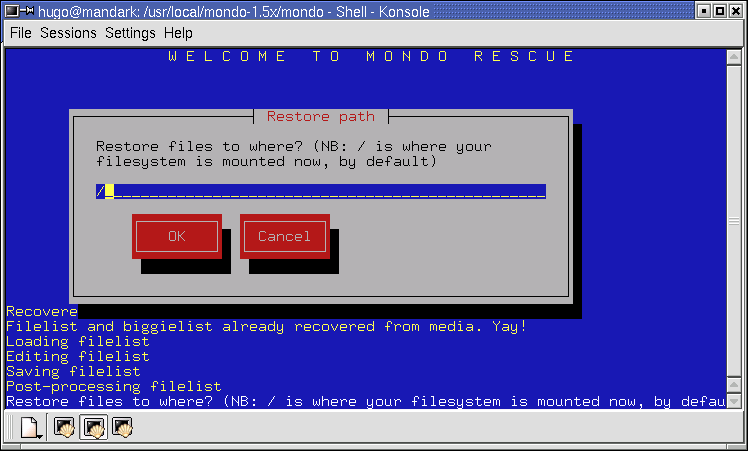Switch to the first shell session icon
Viewport: 748px width, 451px height.
[64, 429]
